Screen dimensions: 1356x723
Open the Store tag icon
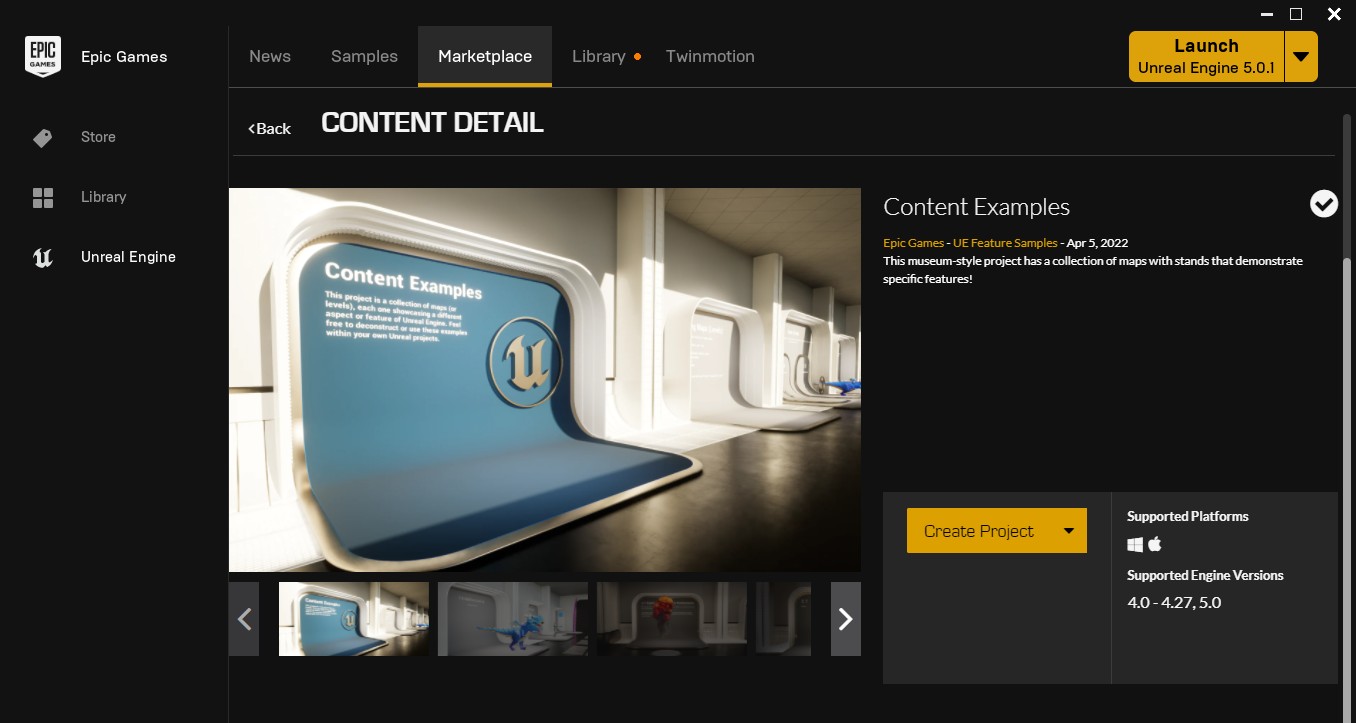(42, 138)
